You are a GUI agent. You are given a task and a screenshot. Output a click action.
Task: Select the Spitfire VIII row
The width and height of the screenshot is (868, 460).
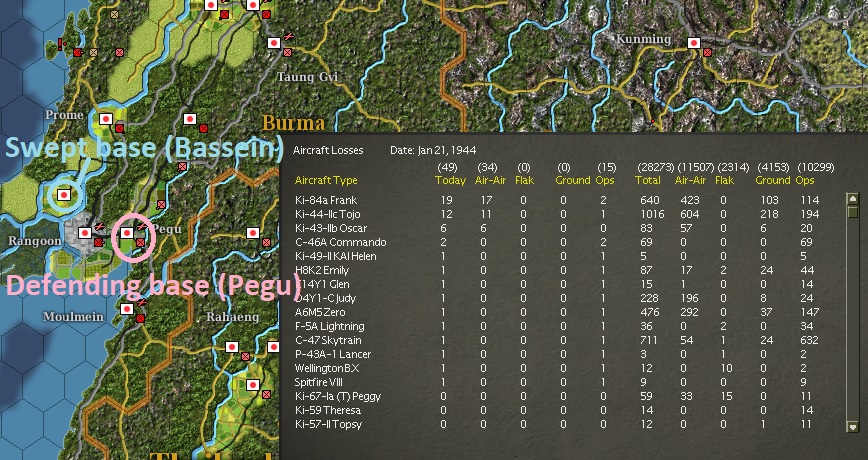click(x=557, y=382)
